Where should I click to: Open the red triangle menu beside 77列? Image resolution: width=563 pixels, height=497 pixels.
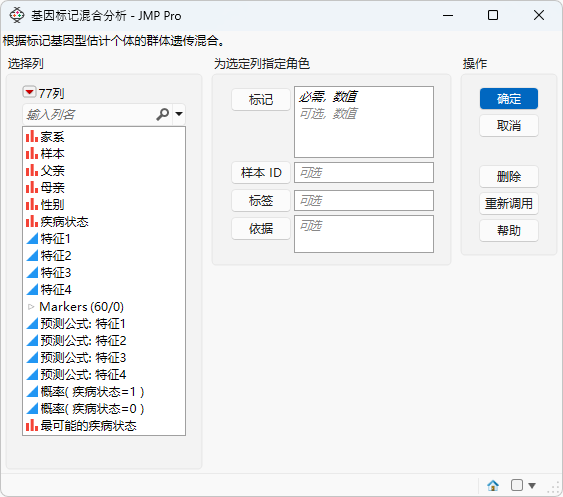click(x=29, y=92)
